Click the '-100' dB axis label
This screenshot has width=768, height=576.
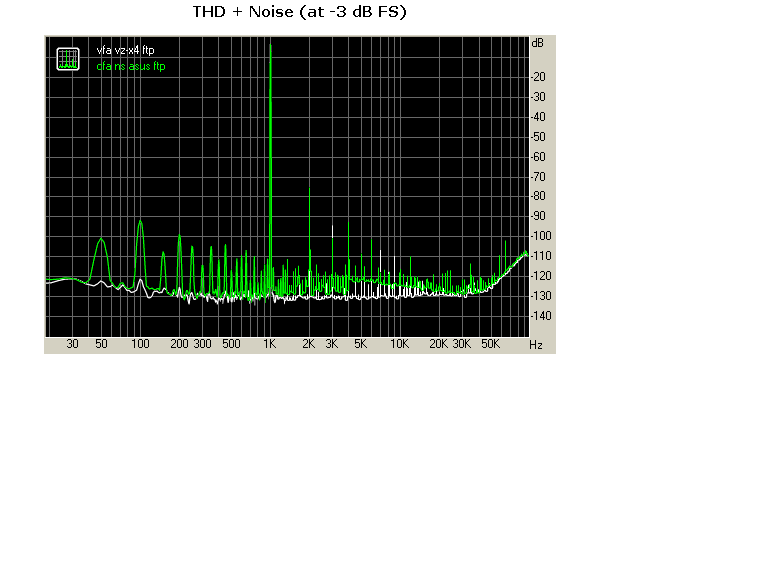pyautogui.click(x=541, y=236)
